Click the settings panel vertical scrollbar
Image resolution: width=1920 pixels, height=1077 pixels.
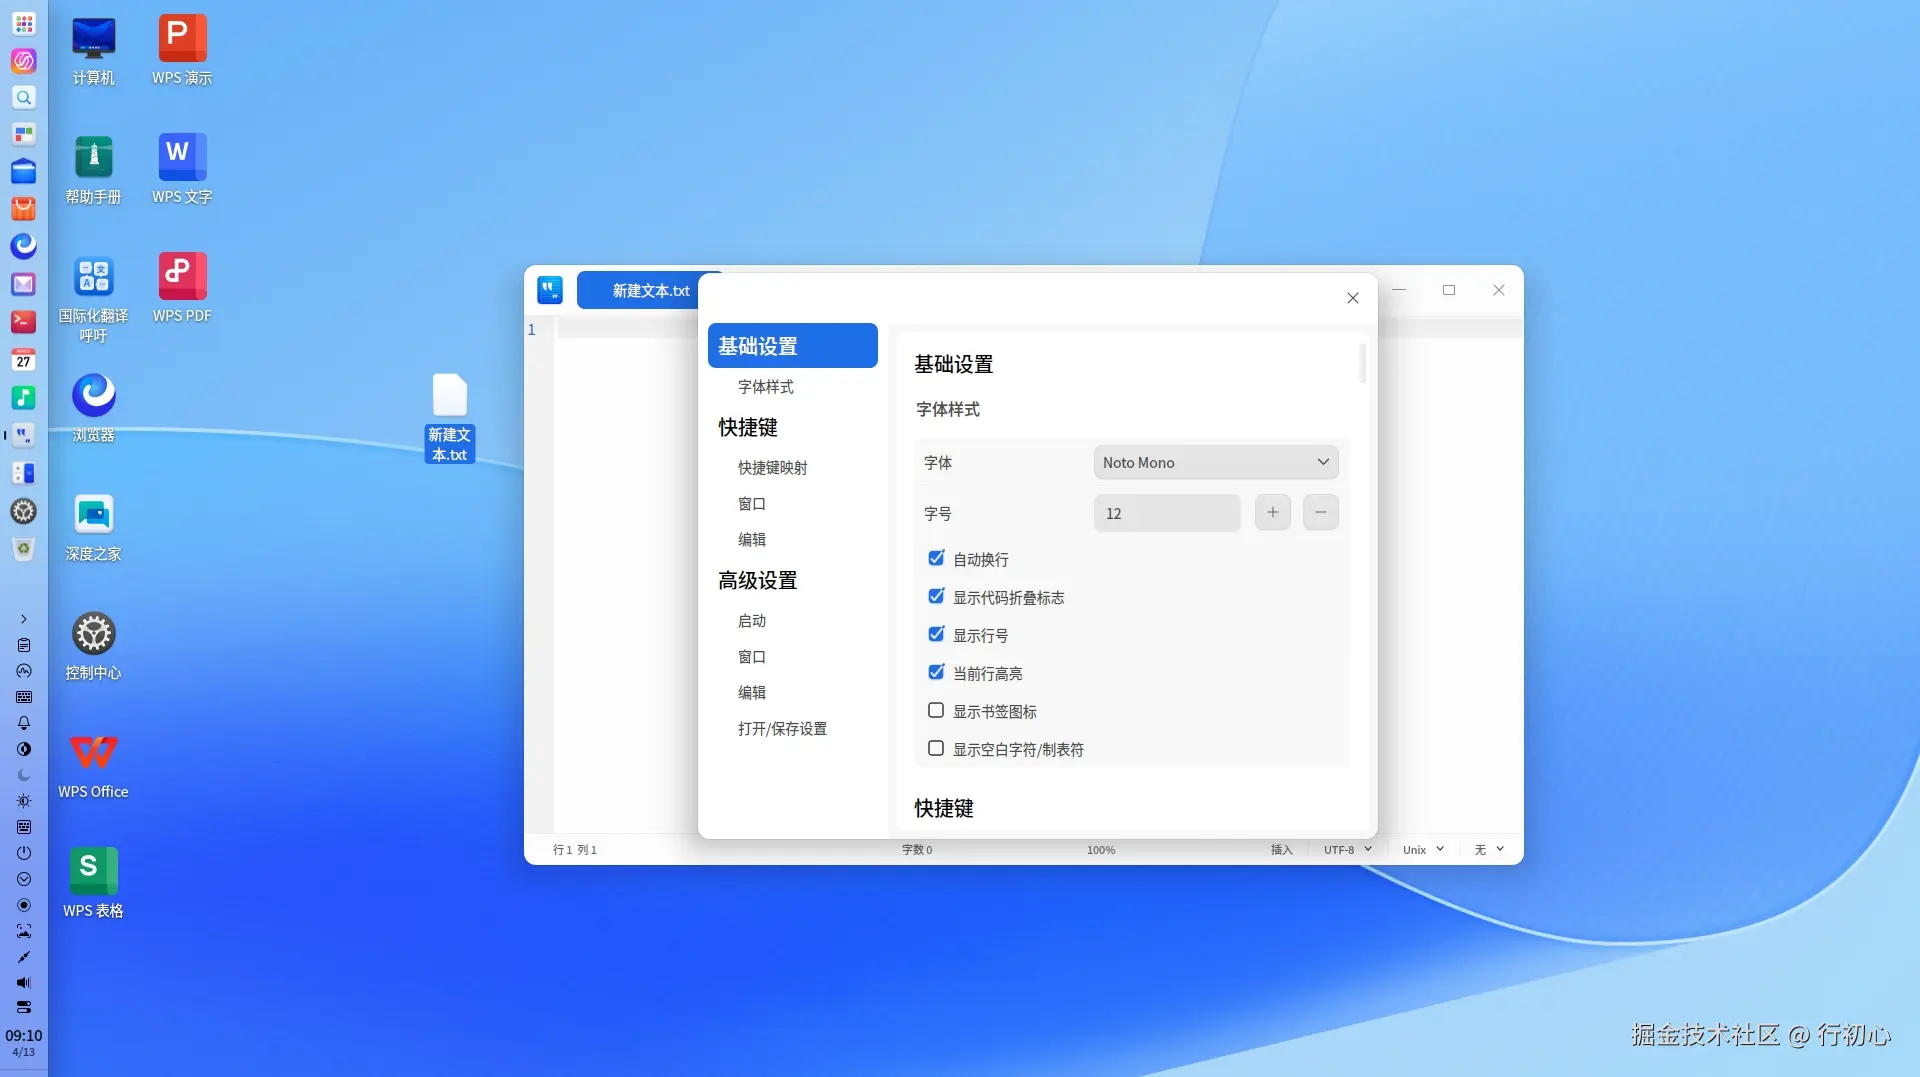click(1362, 363)
